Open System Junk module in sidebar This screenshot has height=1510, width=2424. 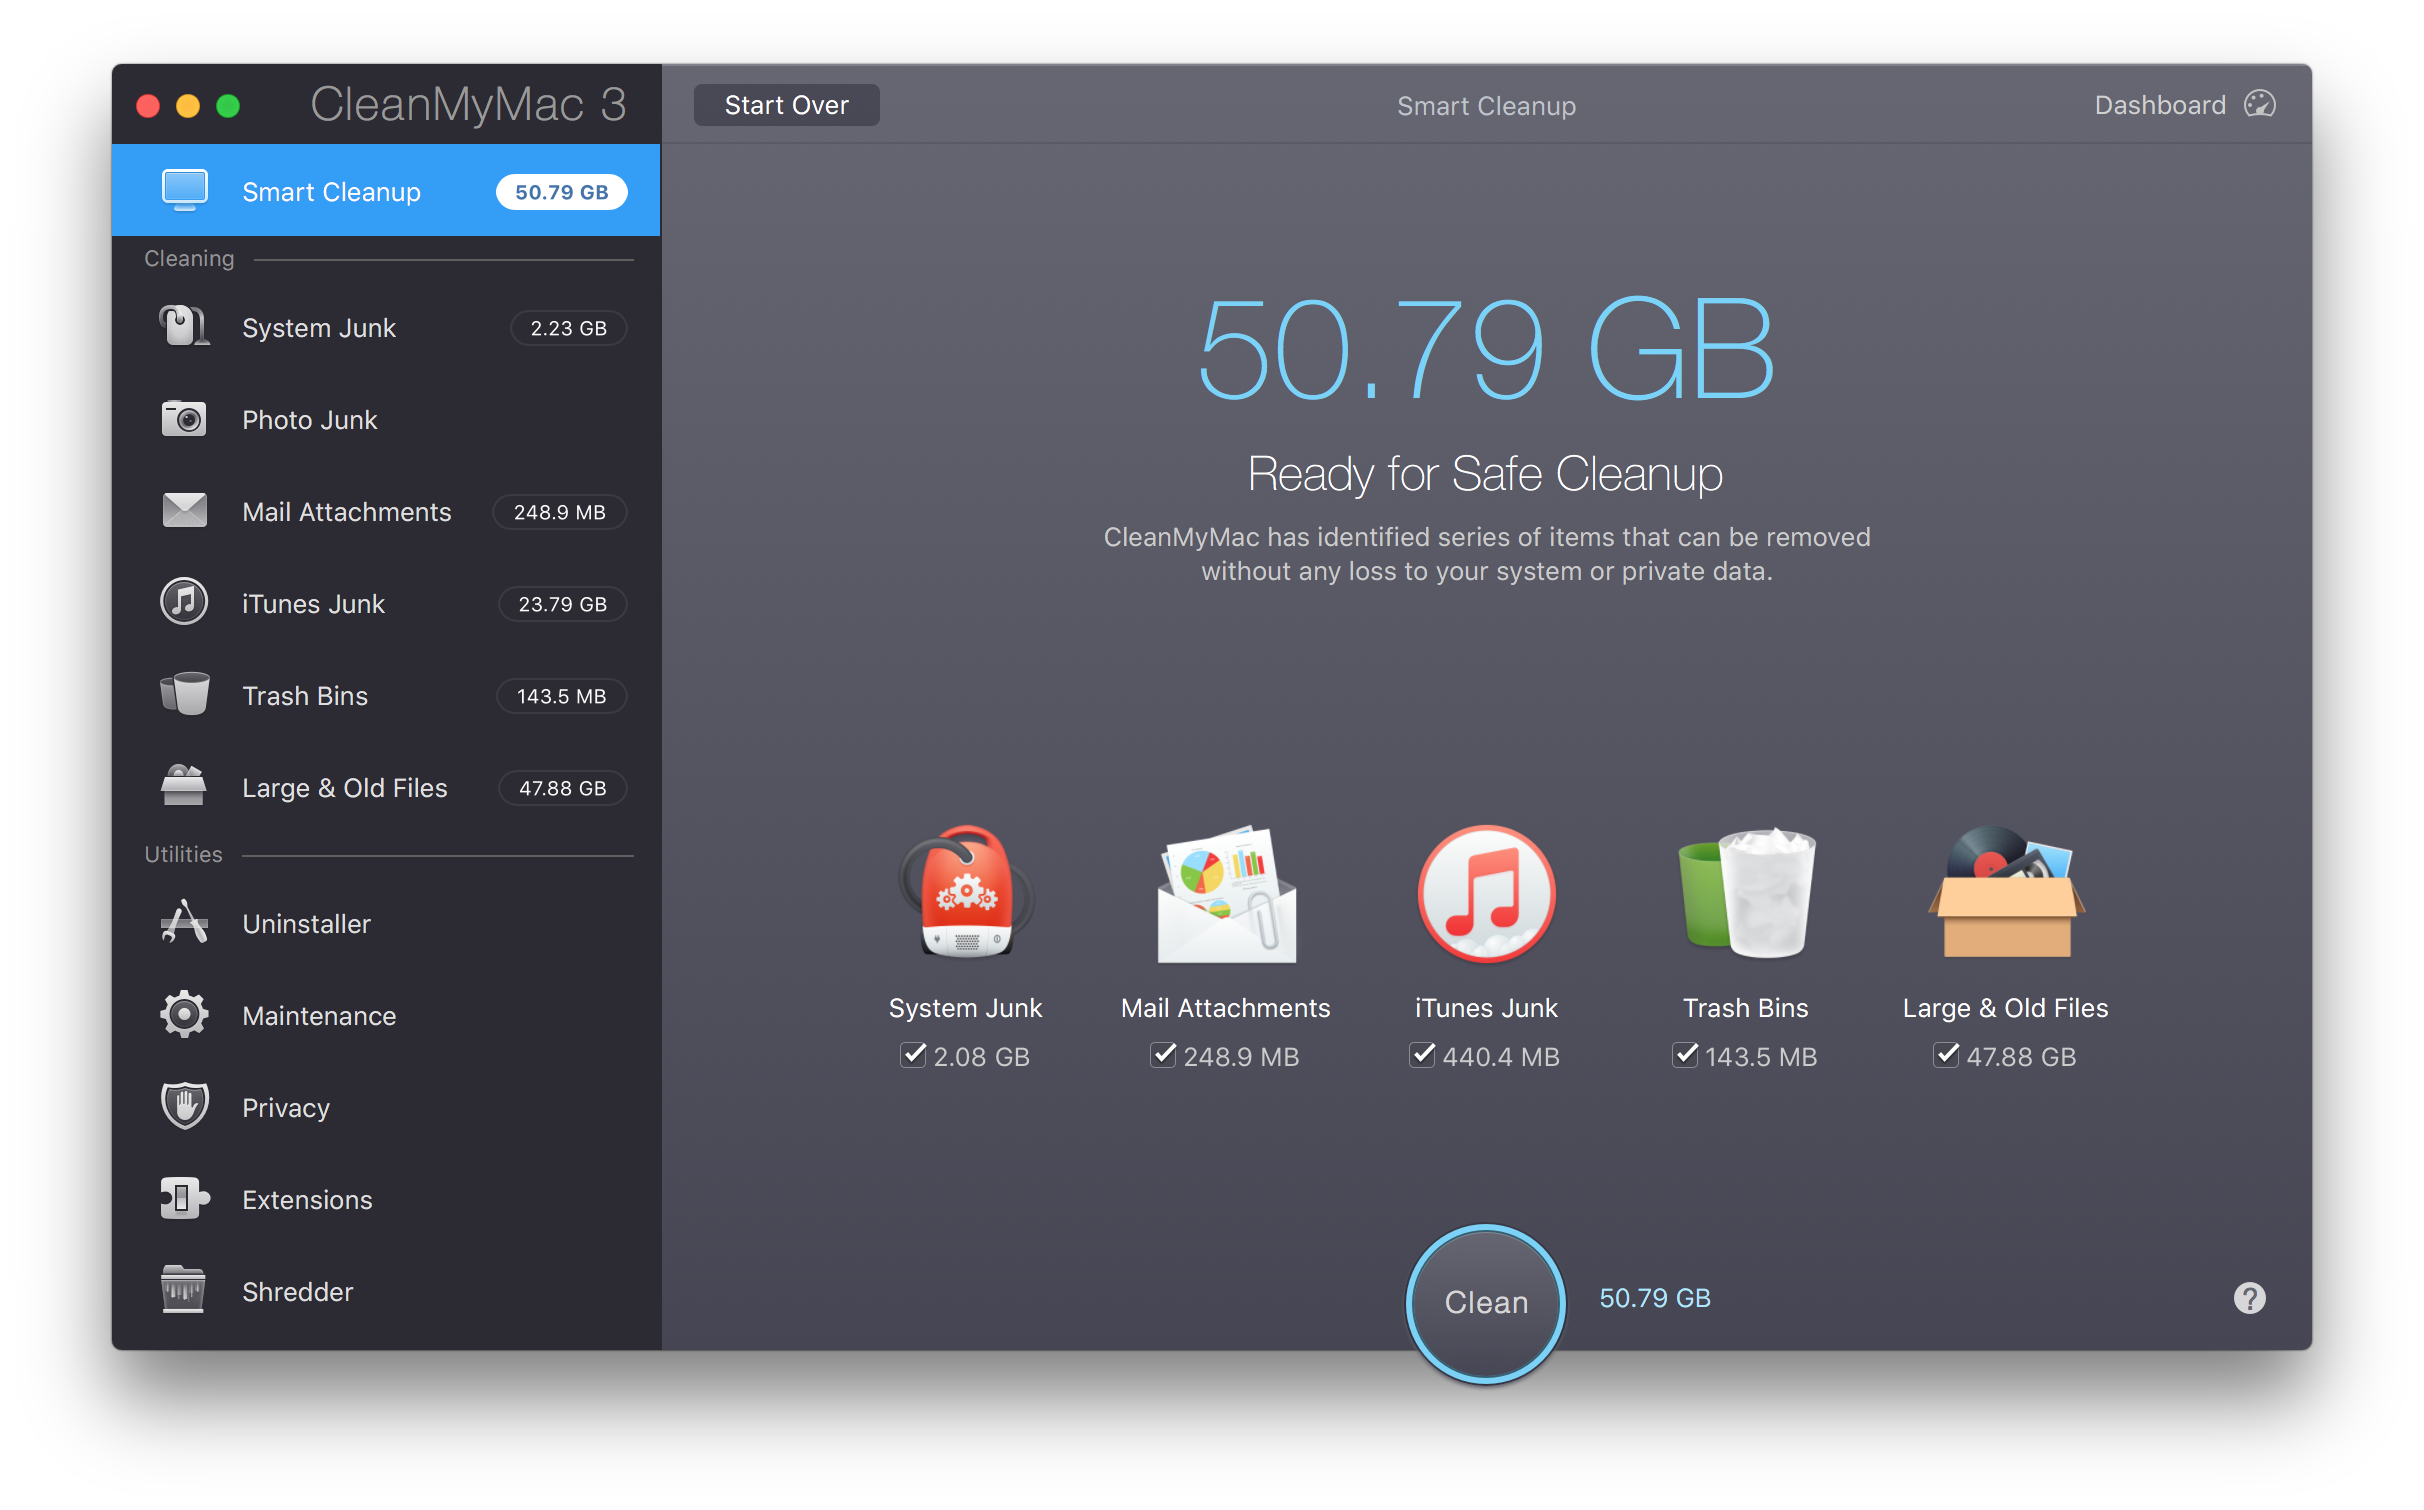(x=386, y=327)
